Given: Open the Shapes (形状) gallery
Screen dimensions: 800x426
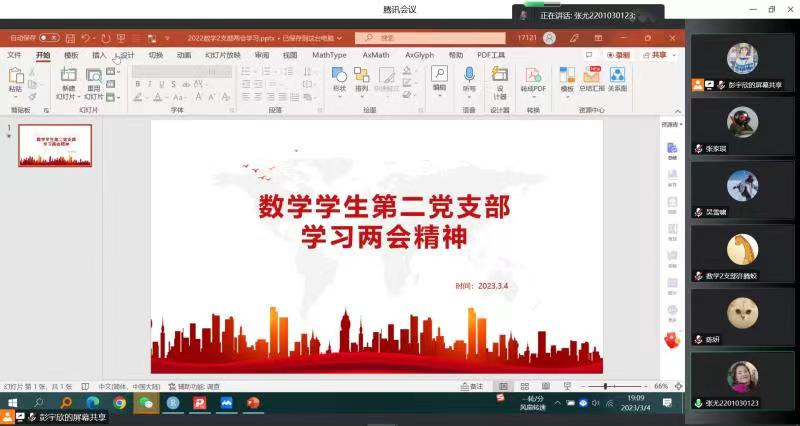Looking at the screenshot, I should click(339, 79).
